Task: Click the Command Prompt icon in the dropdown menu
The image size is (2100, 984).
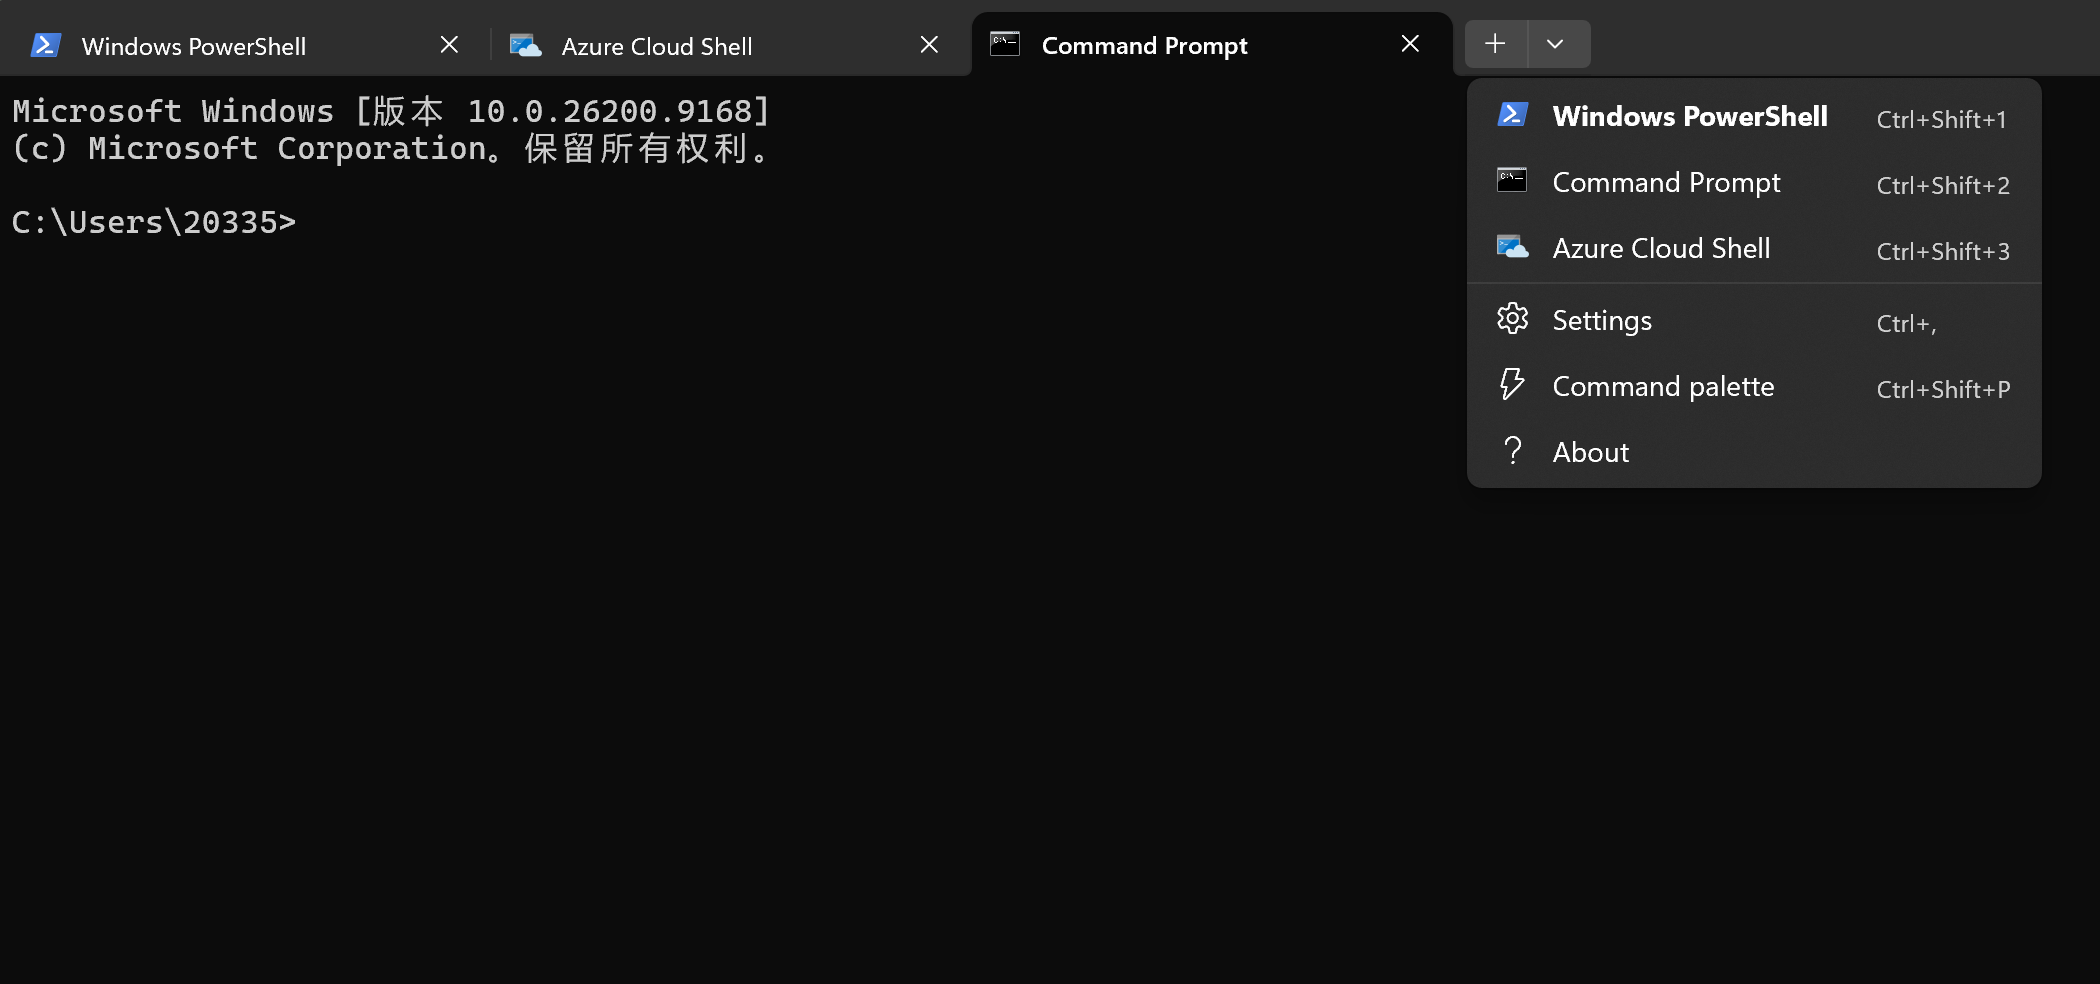Action: 1512,180
